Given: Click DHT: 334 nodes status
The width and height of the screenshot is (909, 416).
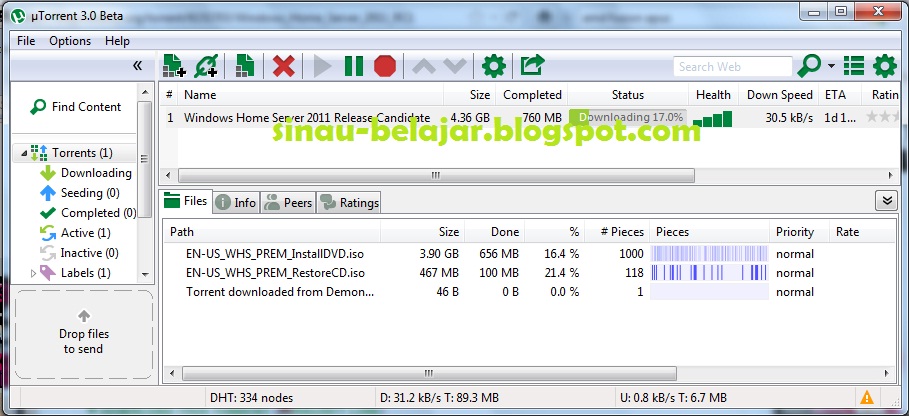Looking at the screenshot, I should (x=252, y=398).
